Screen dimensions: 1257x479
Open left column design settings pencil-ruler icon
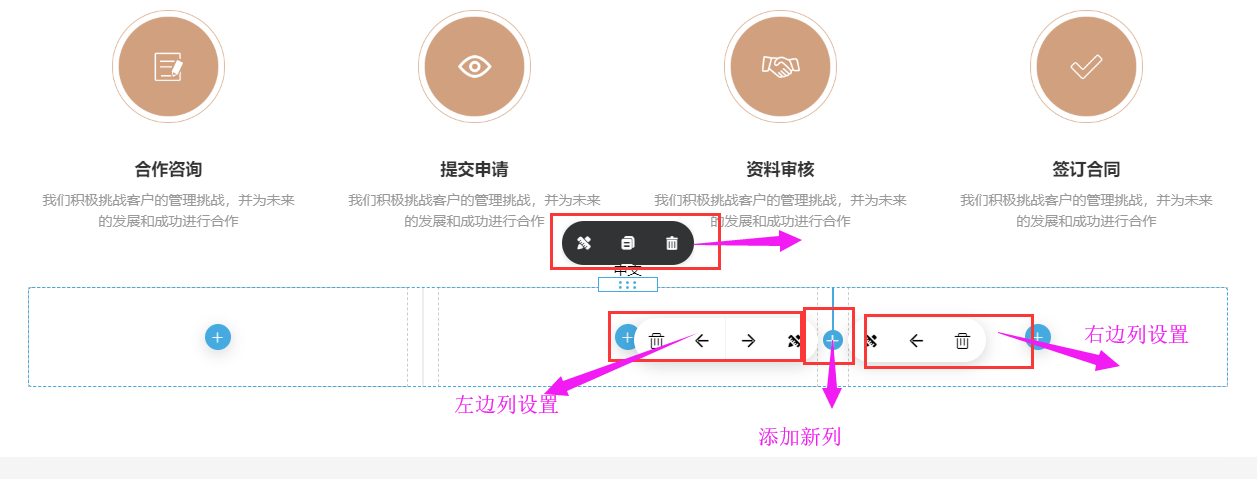click(x=794, y=341)
